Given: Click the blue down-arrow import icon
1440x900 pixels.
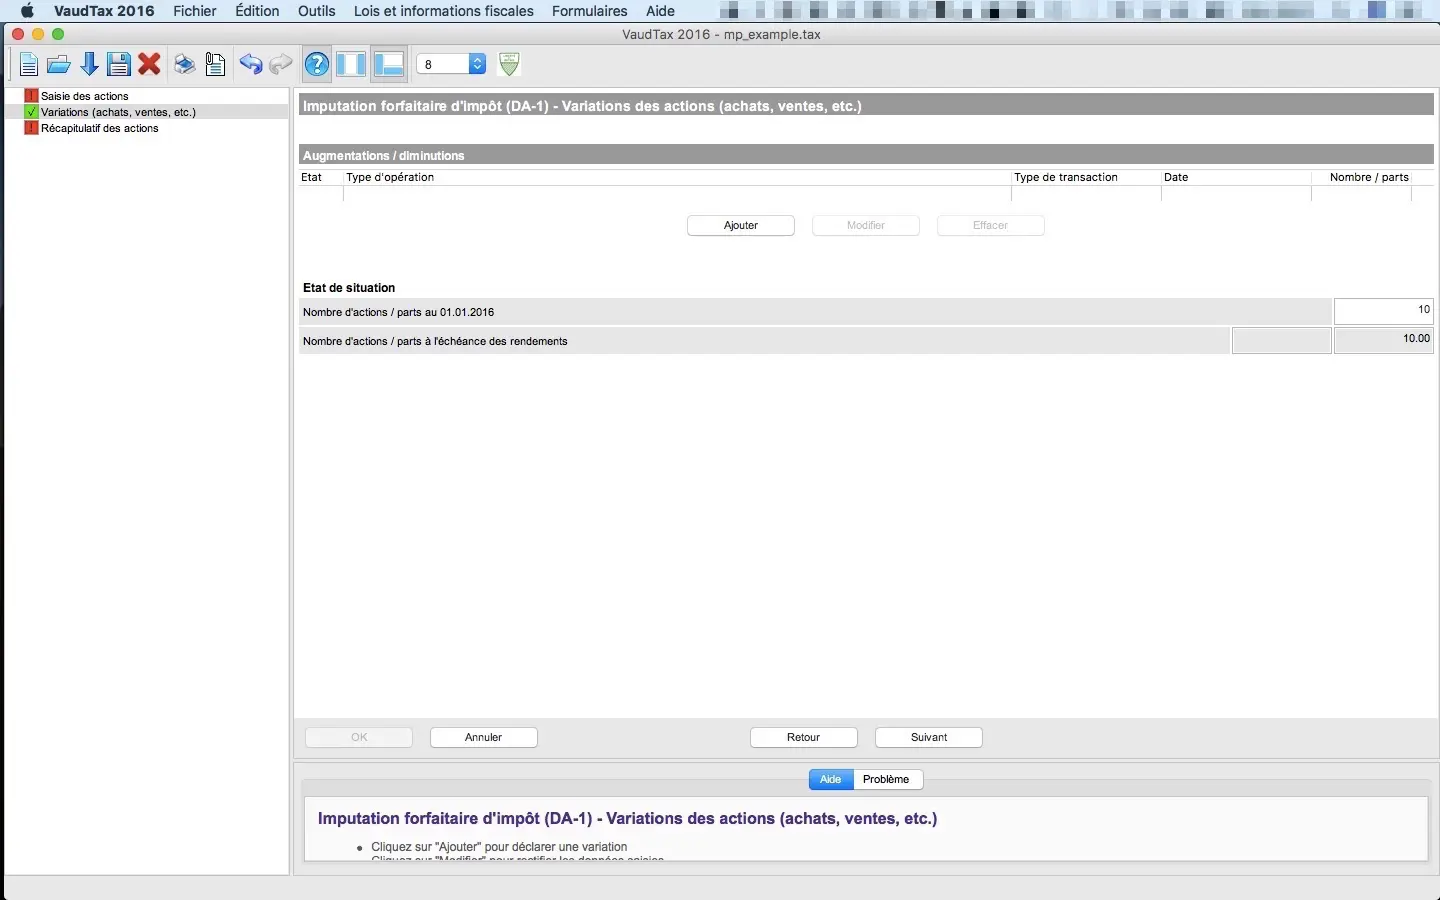Looking at the screenshot, I should click(x=89, y=65).
